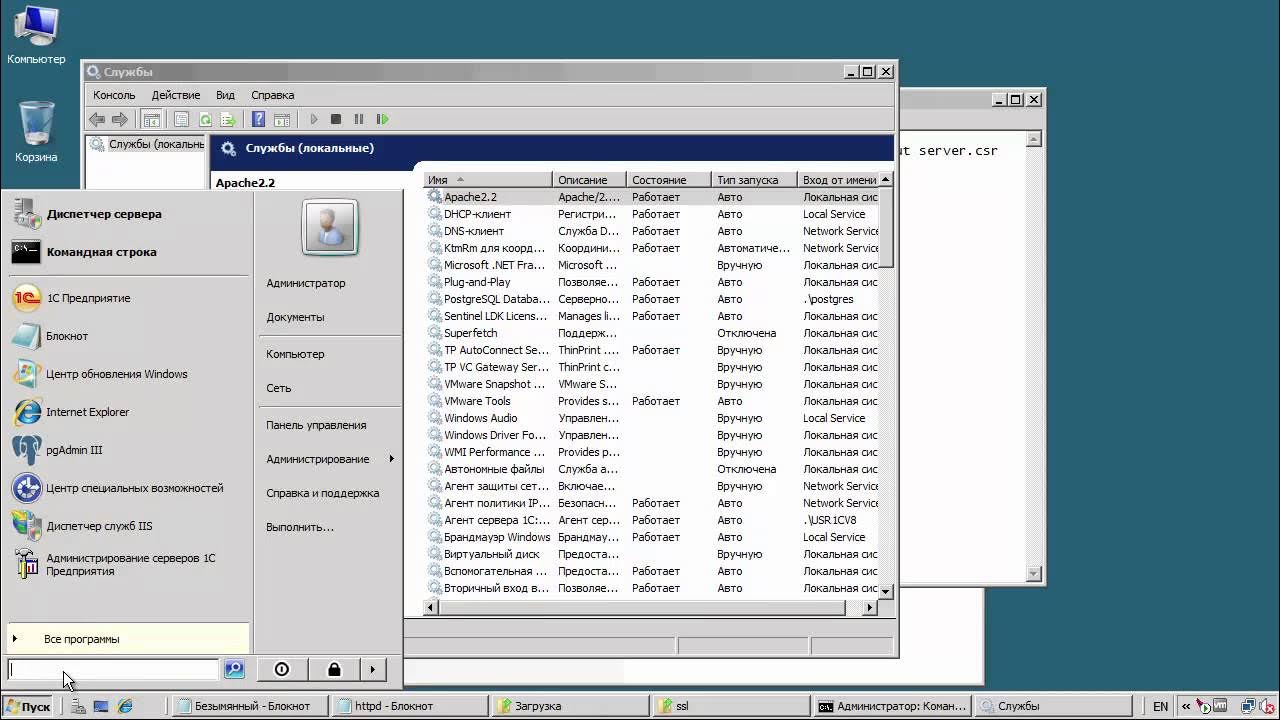Sort services by Name column header

(488, 180)
